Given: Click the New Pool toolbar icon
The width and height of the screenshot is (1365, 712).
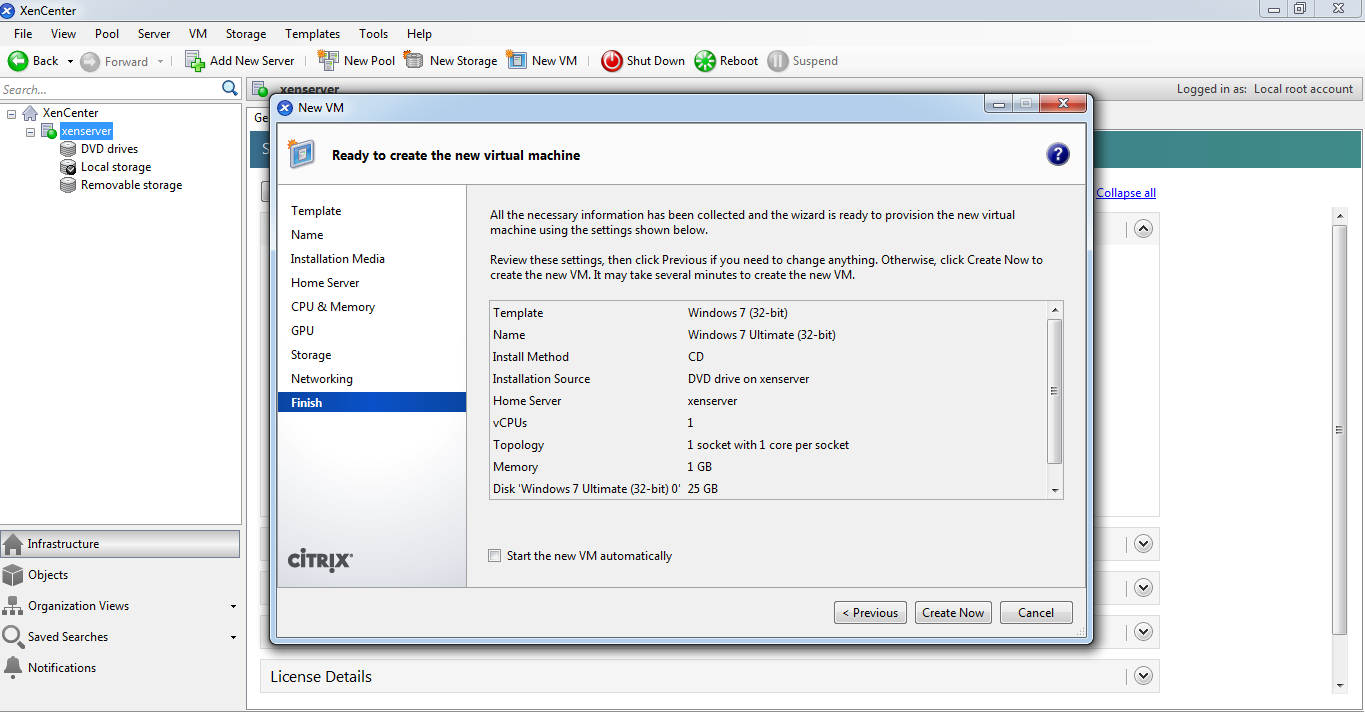Looking at the screenshot, I should pos(328,60).
